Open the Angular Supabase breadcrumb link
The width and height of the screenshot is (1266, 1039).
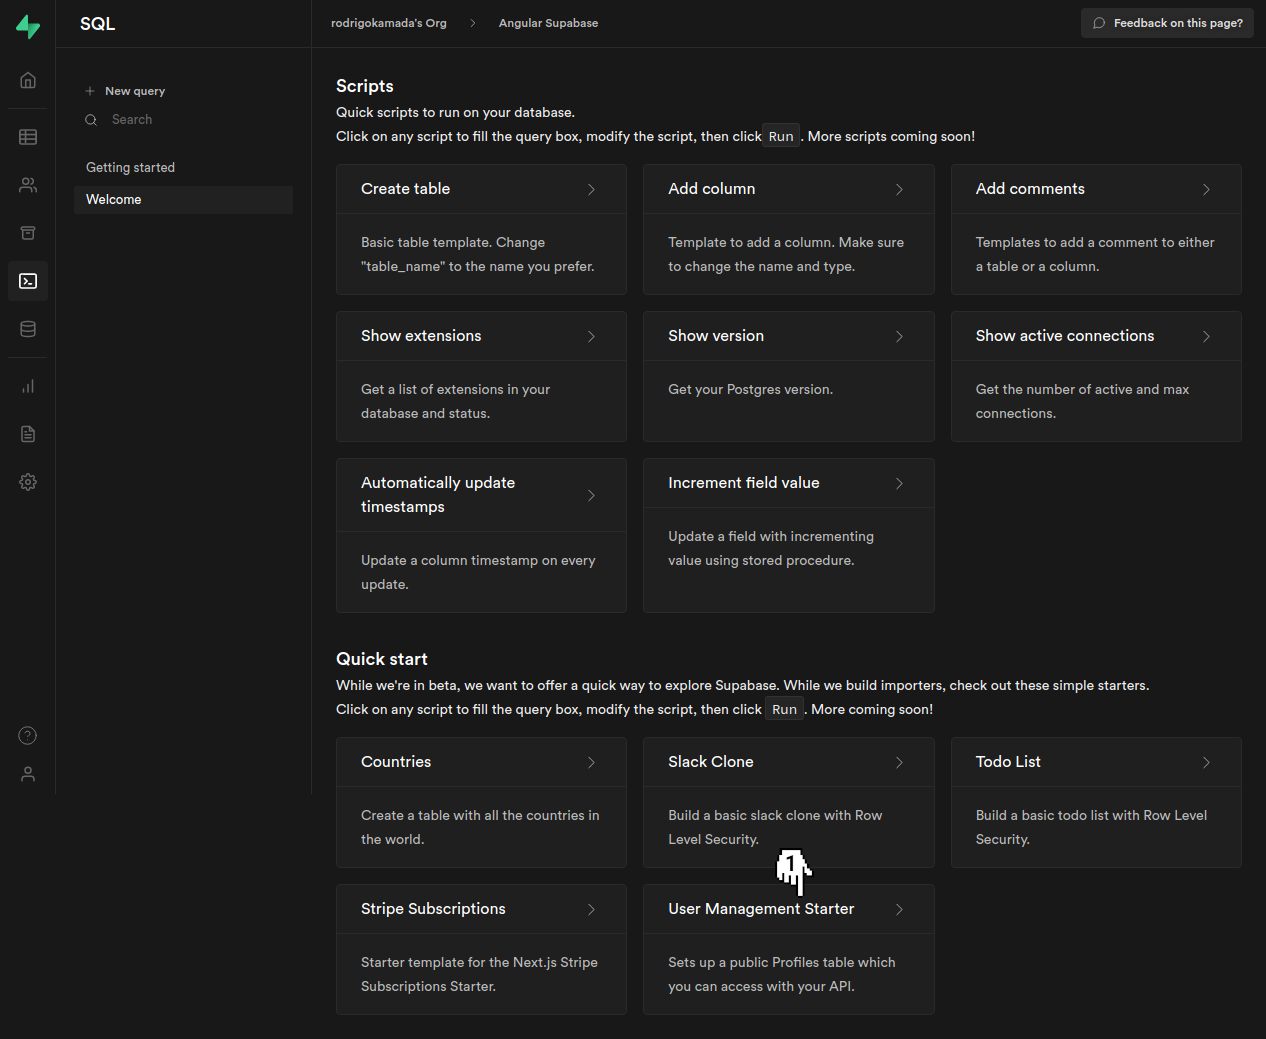point(548,23)
